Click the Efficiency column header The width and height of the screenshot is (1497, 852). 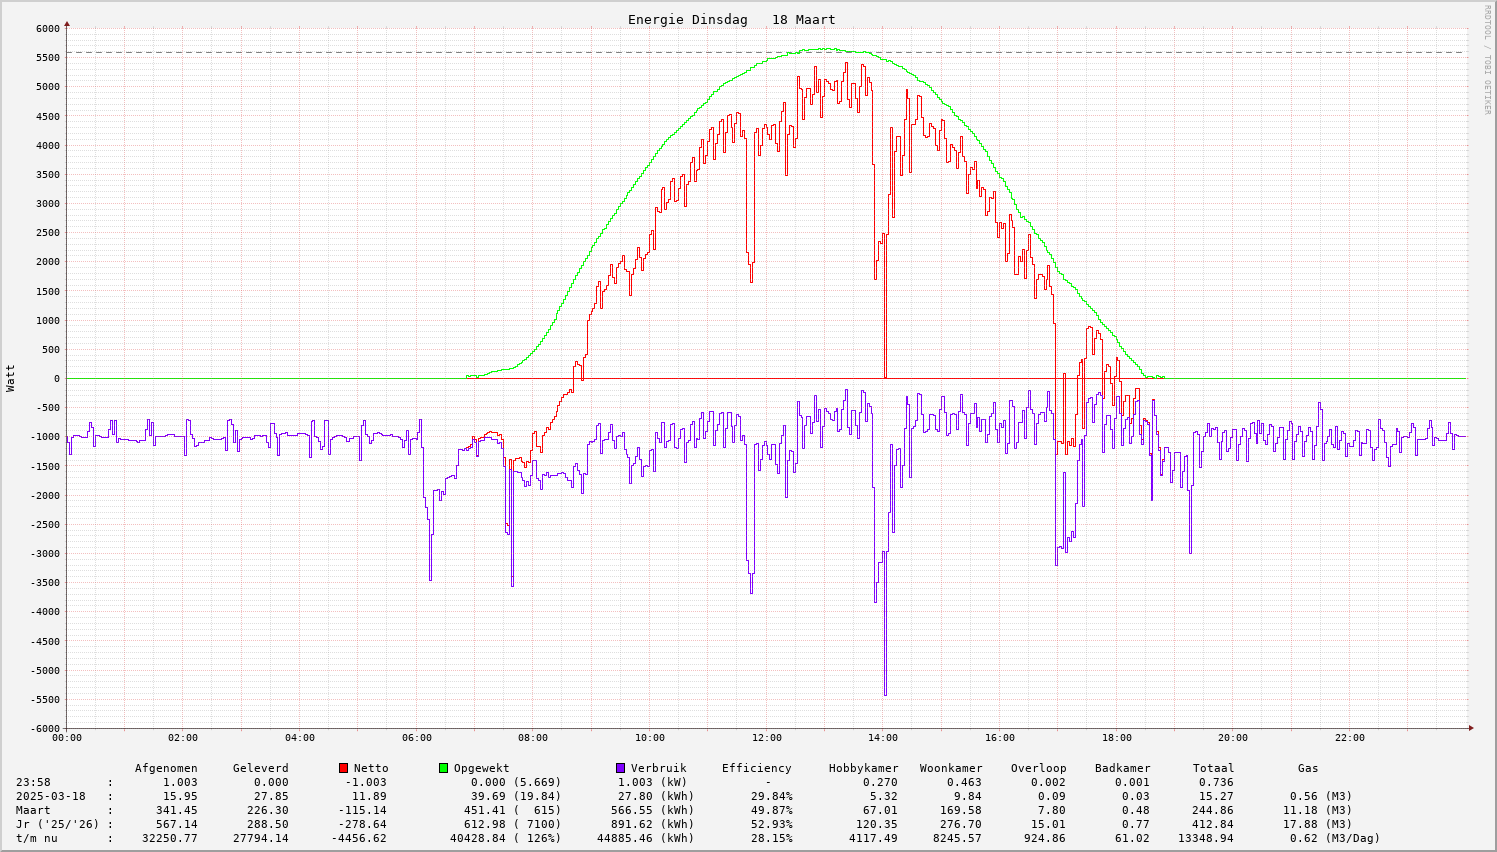pyautogui.click(x=756, y=768)
